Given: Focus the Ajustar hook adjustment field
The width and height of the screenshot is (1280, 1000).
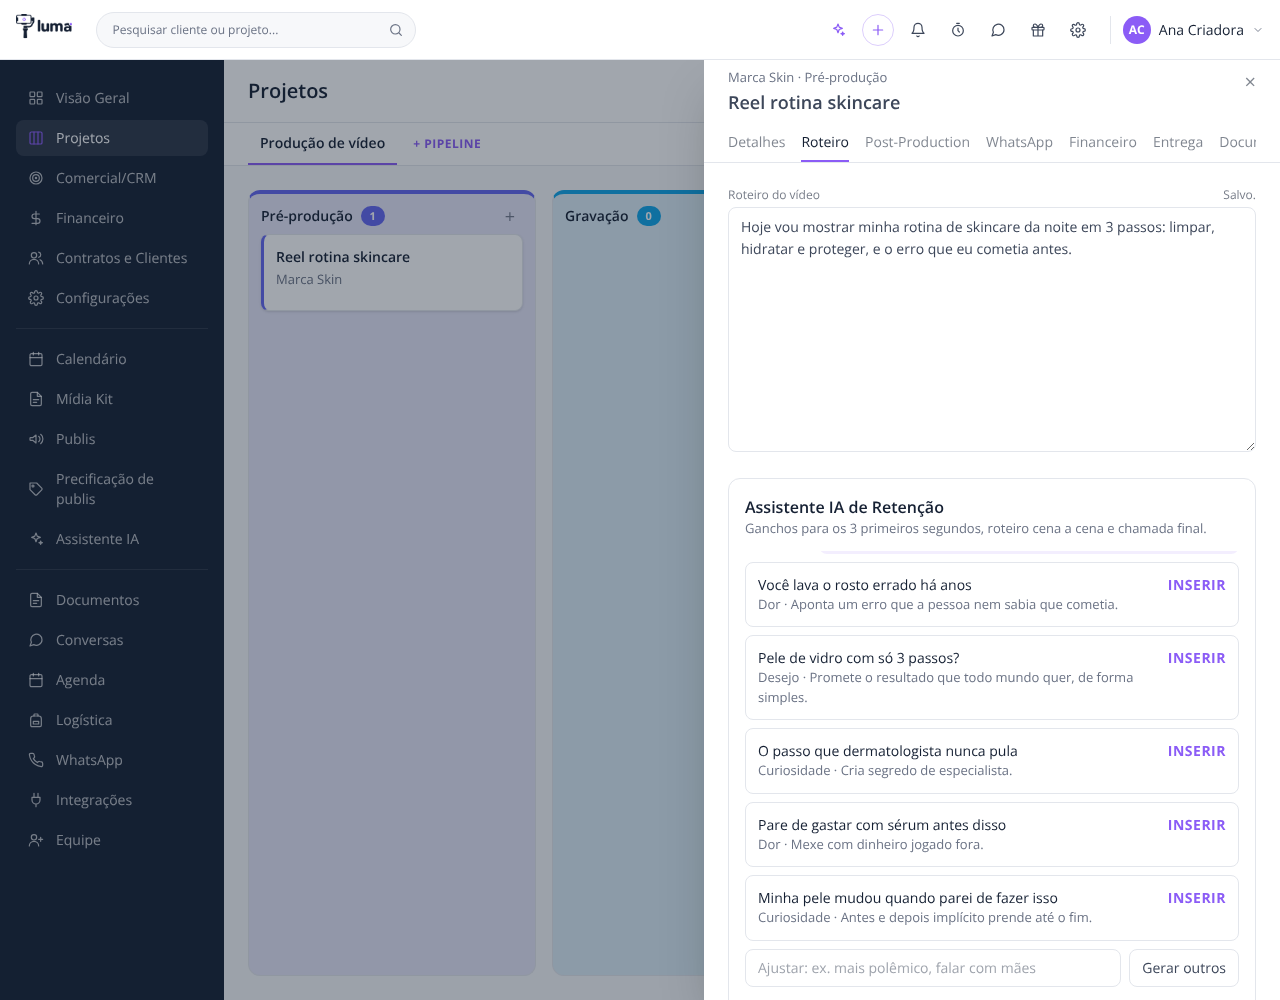Looking at the screenshot, I should pos(933,968).
